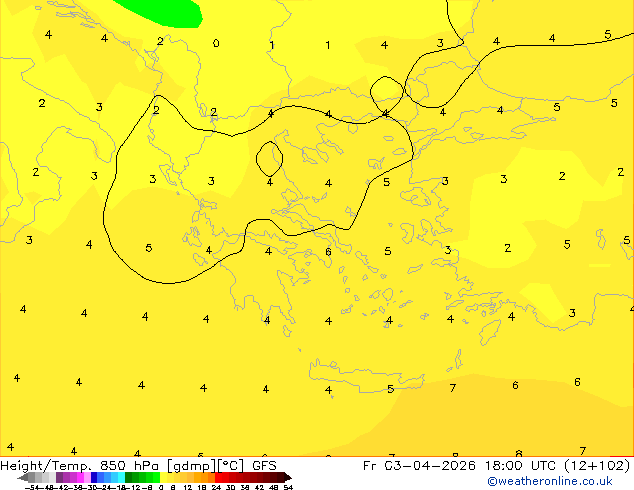Select the dark blue legend swatch
This screenshot has height=490, width=634.
click(94, 477)
